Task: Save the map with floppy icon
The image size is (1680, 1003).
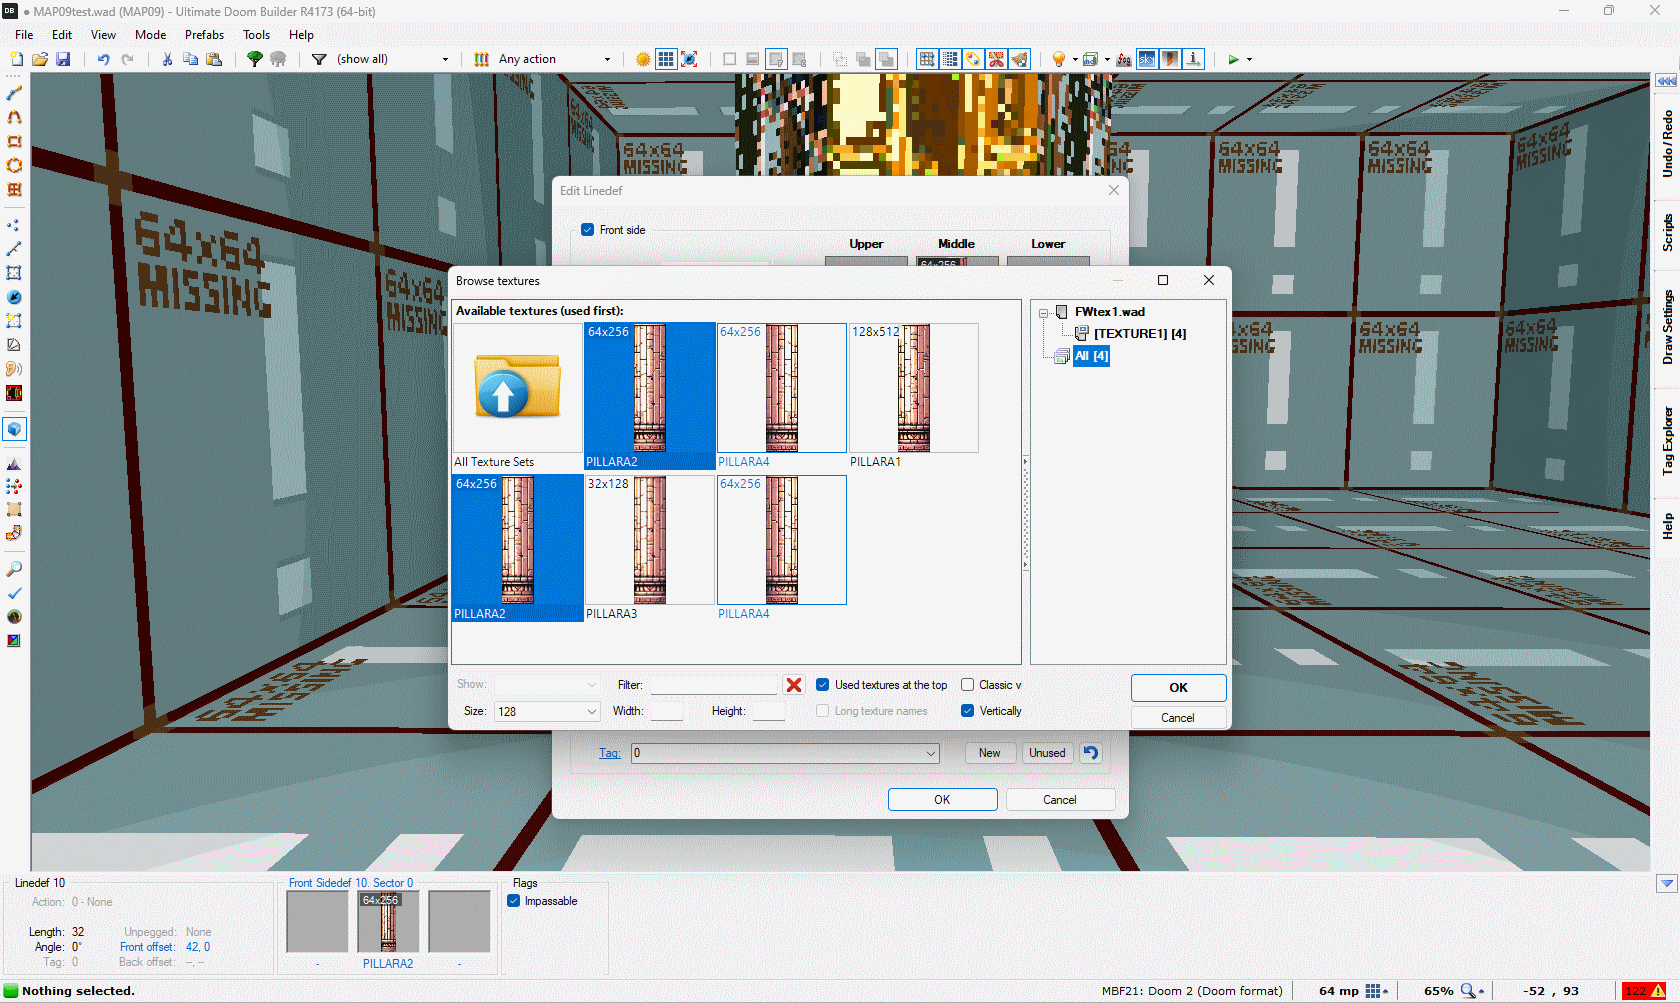Action: pos(63,59)
